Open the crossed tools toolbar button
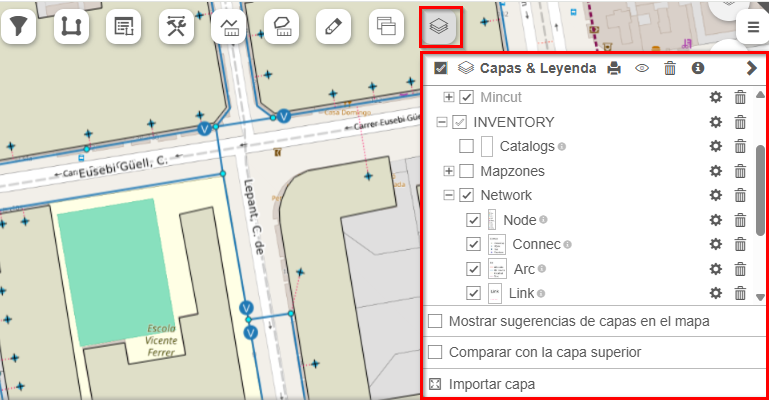The height and width of the screenshot is (400, 769). pos(178,27)
